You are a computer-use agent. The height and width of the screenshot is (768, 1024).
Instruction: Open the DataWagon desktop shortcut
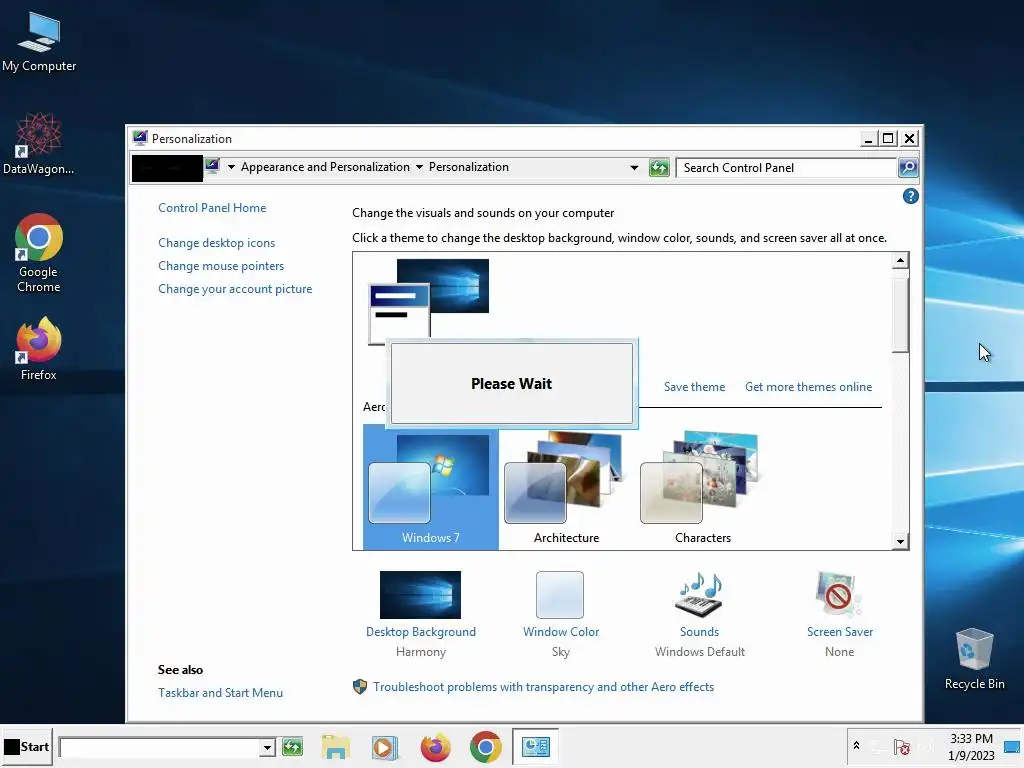39,144
